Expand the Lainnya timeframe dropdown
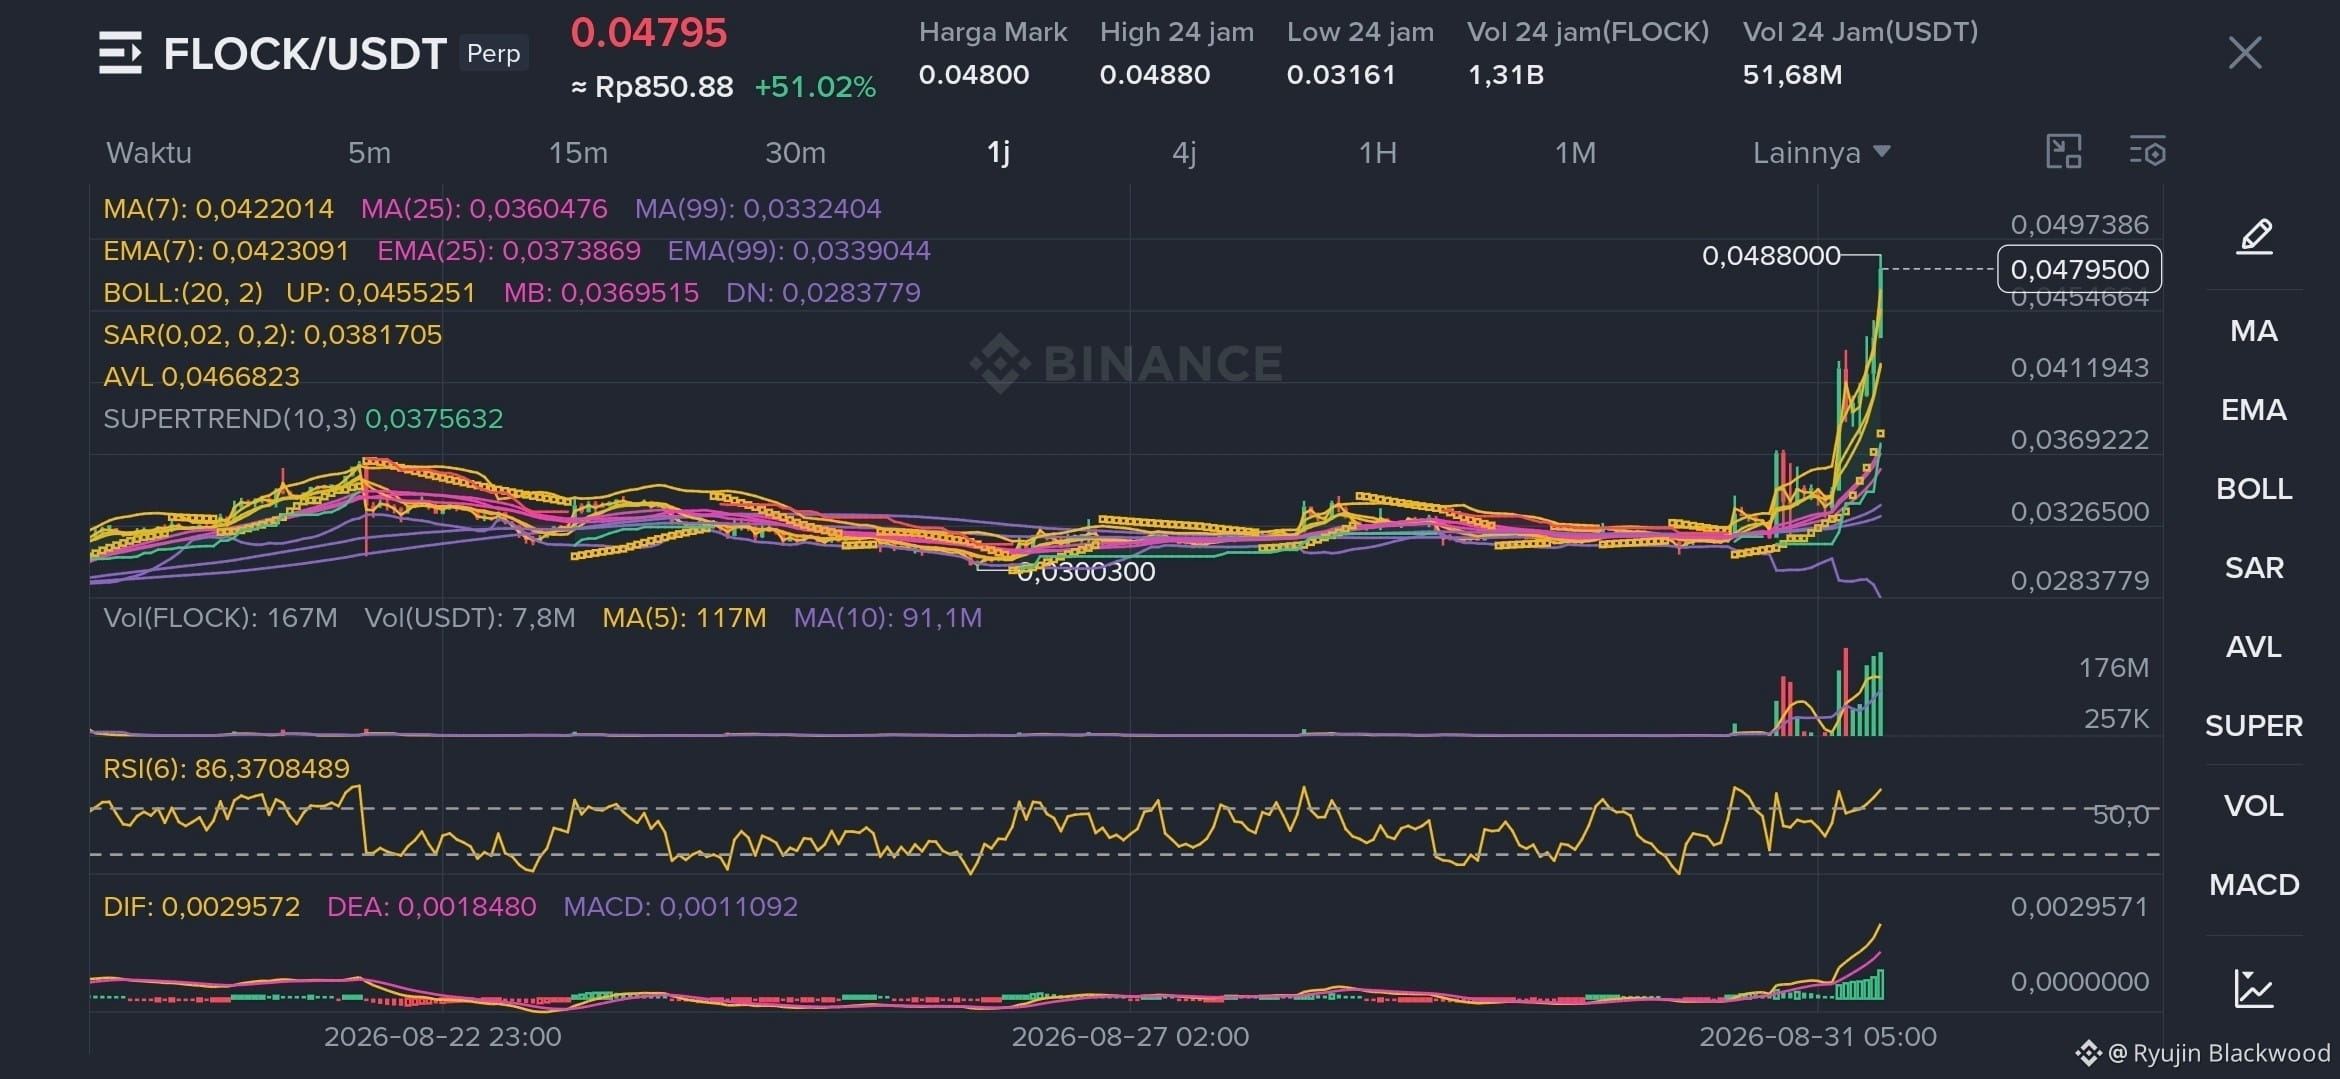The width and height of the screenshot is (2340, 1079). point(1821,152)
